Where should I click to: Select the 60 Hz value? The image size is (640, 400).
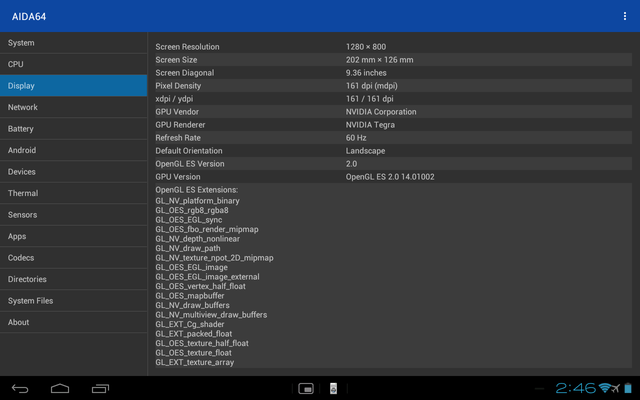tap(356, 138)
